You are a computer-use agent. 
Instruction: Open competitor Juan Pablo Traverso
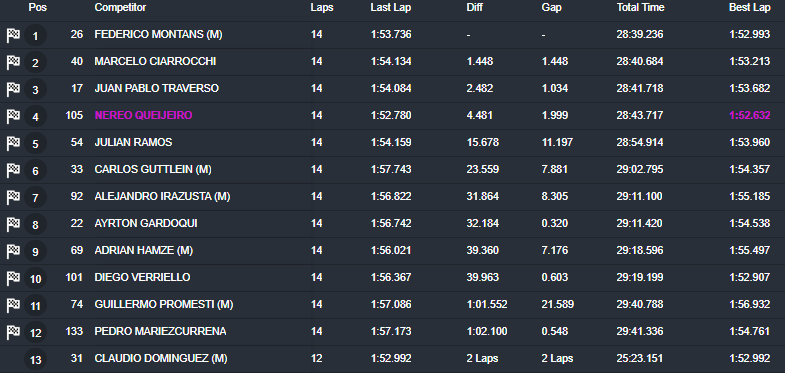[x=157, y=89]
